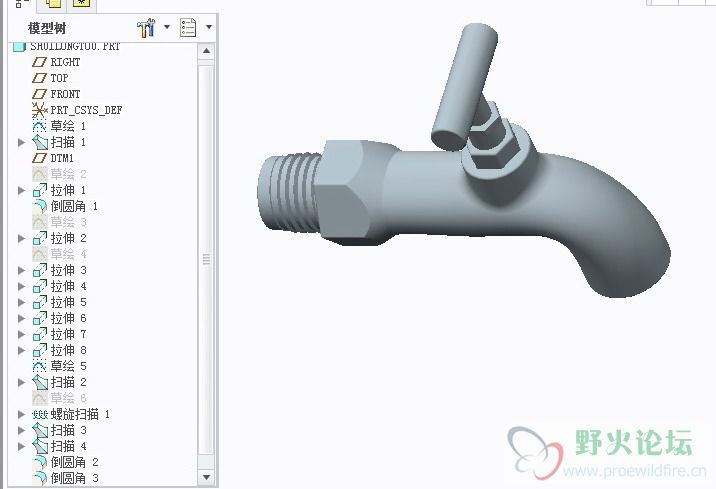
Task: Select the 拉伸 8 feature label
Action: coord(68,350)
